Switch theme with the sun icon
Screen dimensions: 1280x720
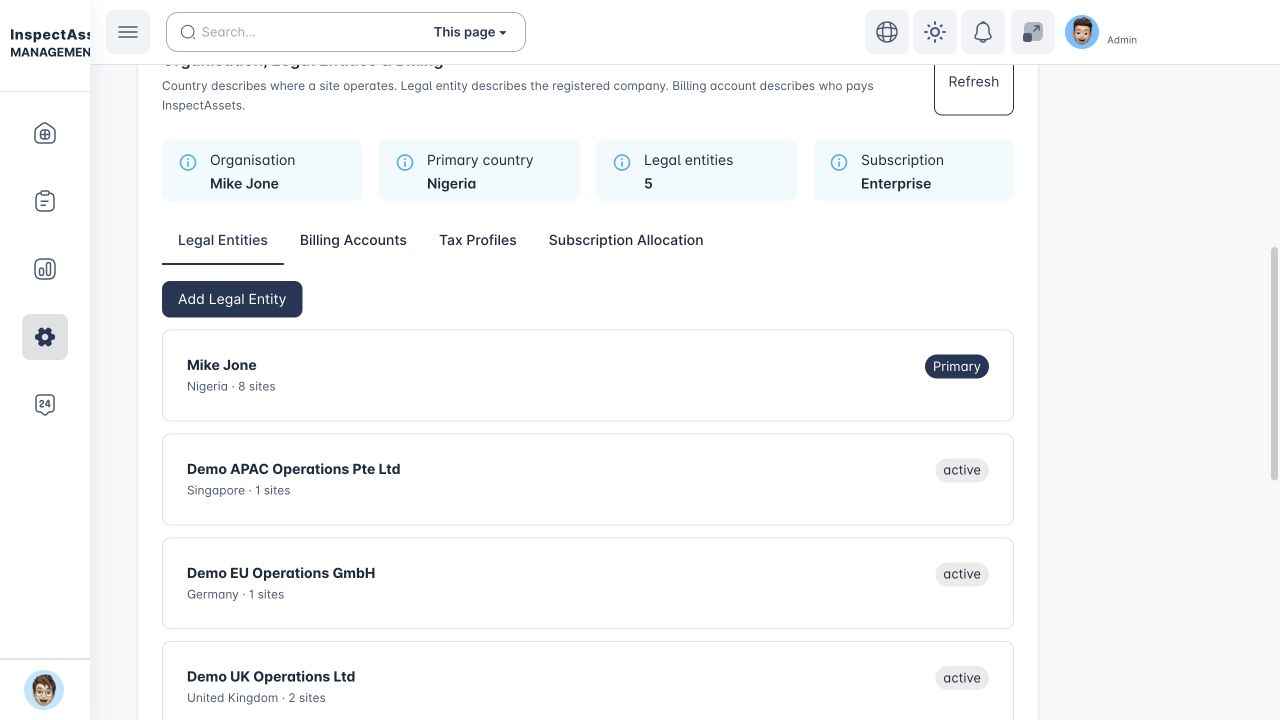point(935,32)
